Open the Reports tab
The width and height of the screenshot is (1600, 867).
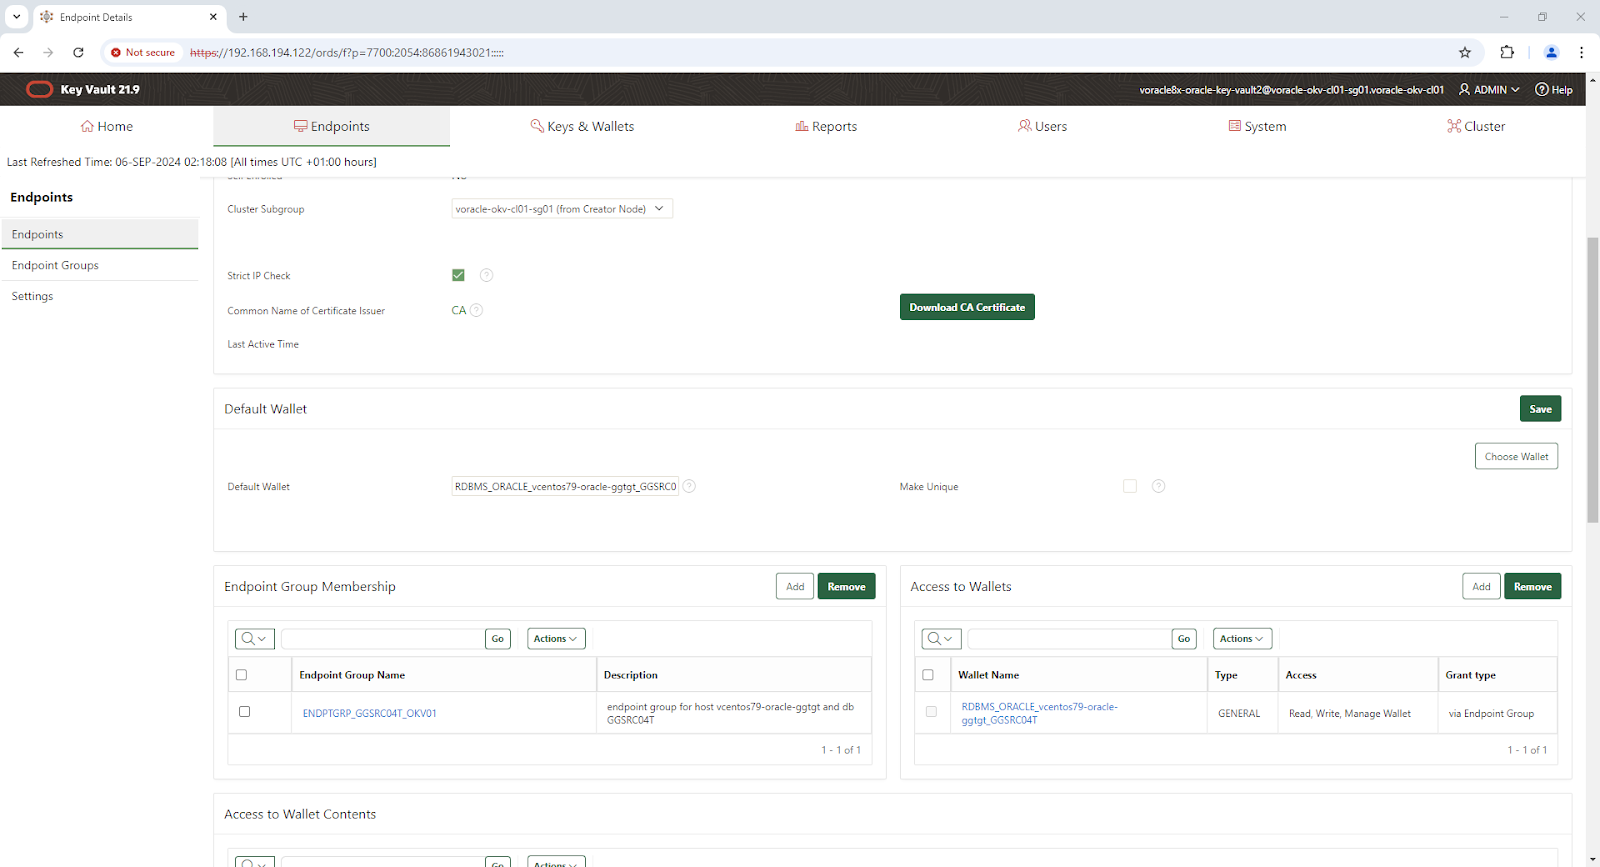pyautogui.click(x=826, y=126)
